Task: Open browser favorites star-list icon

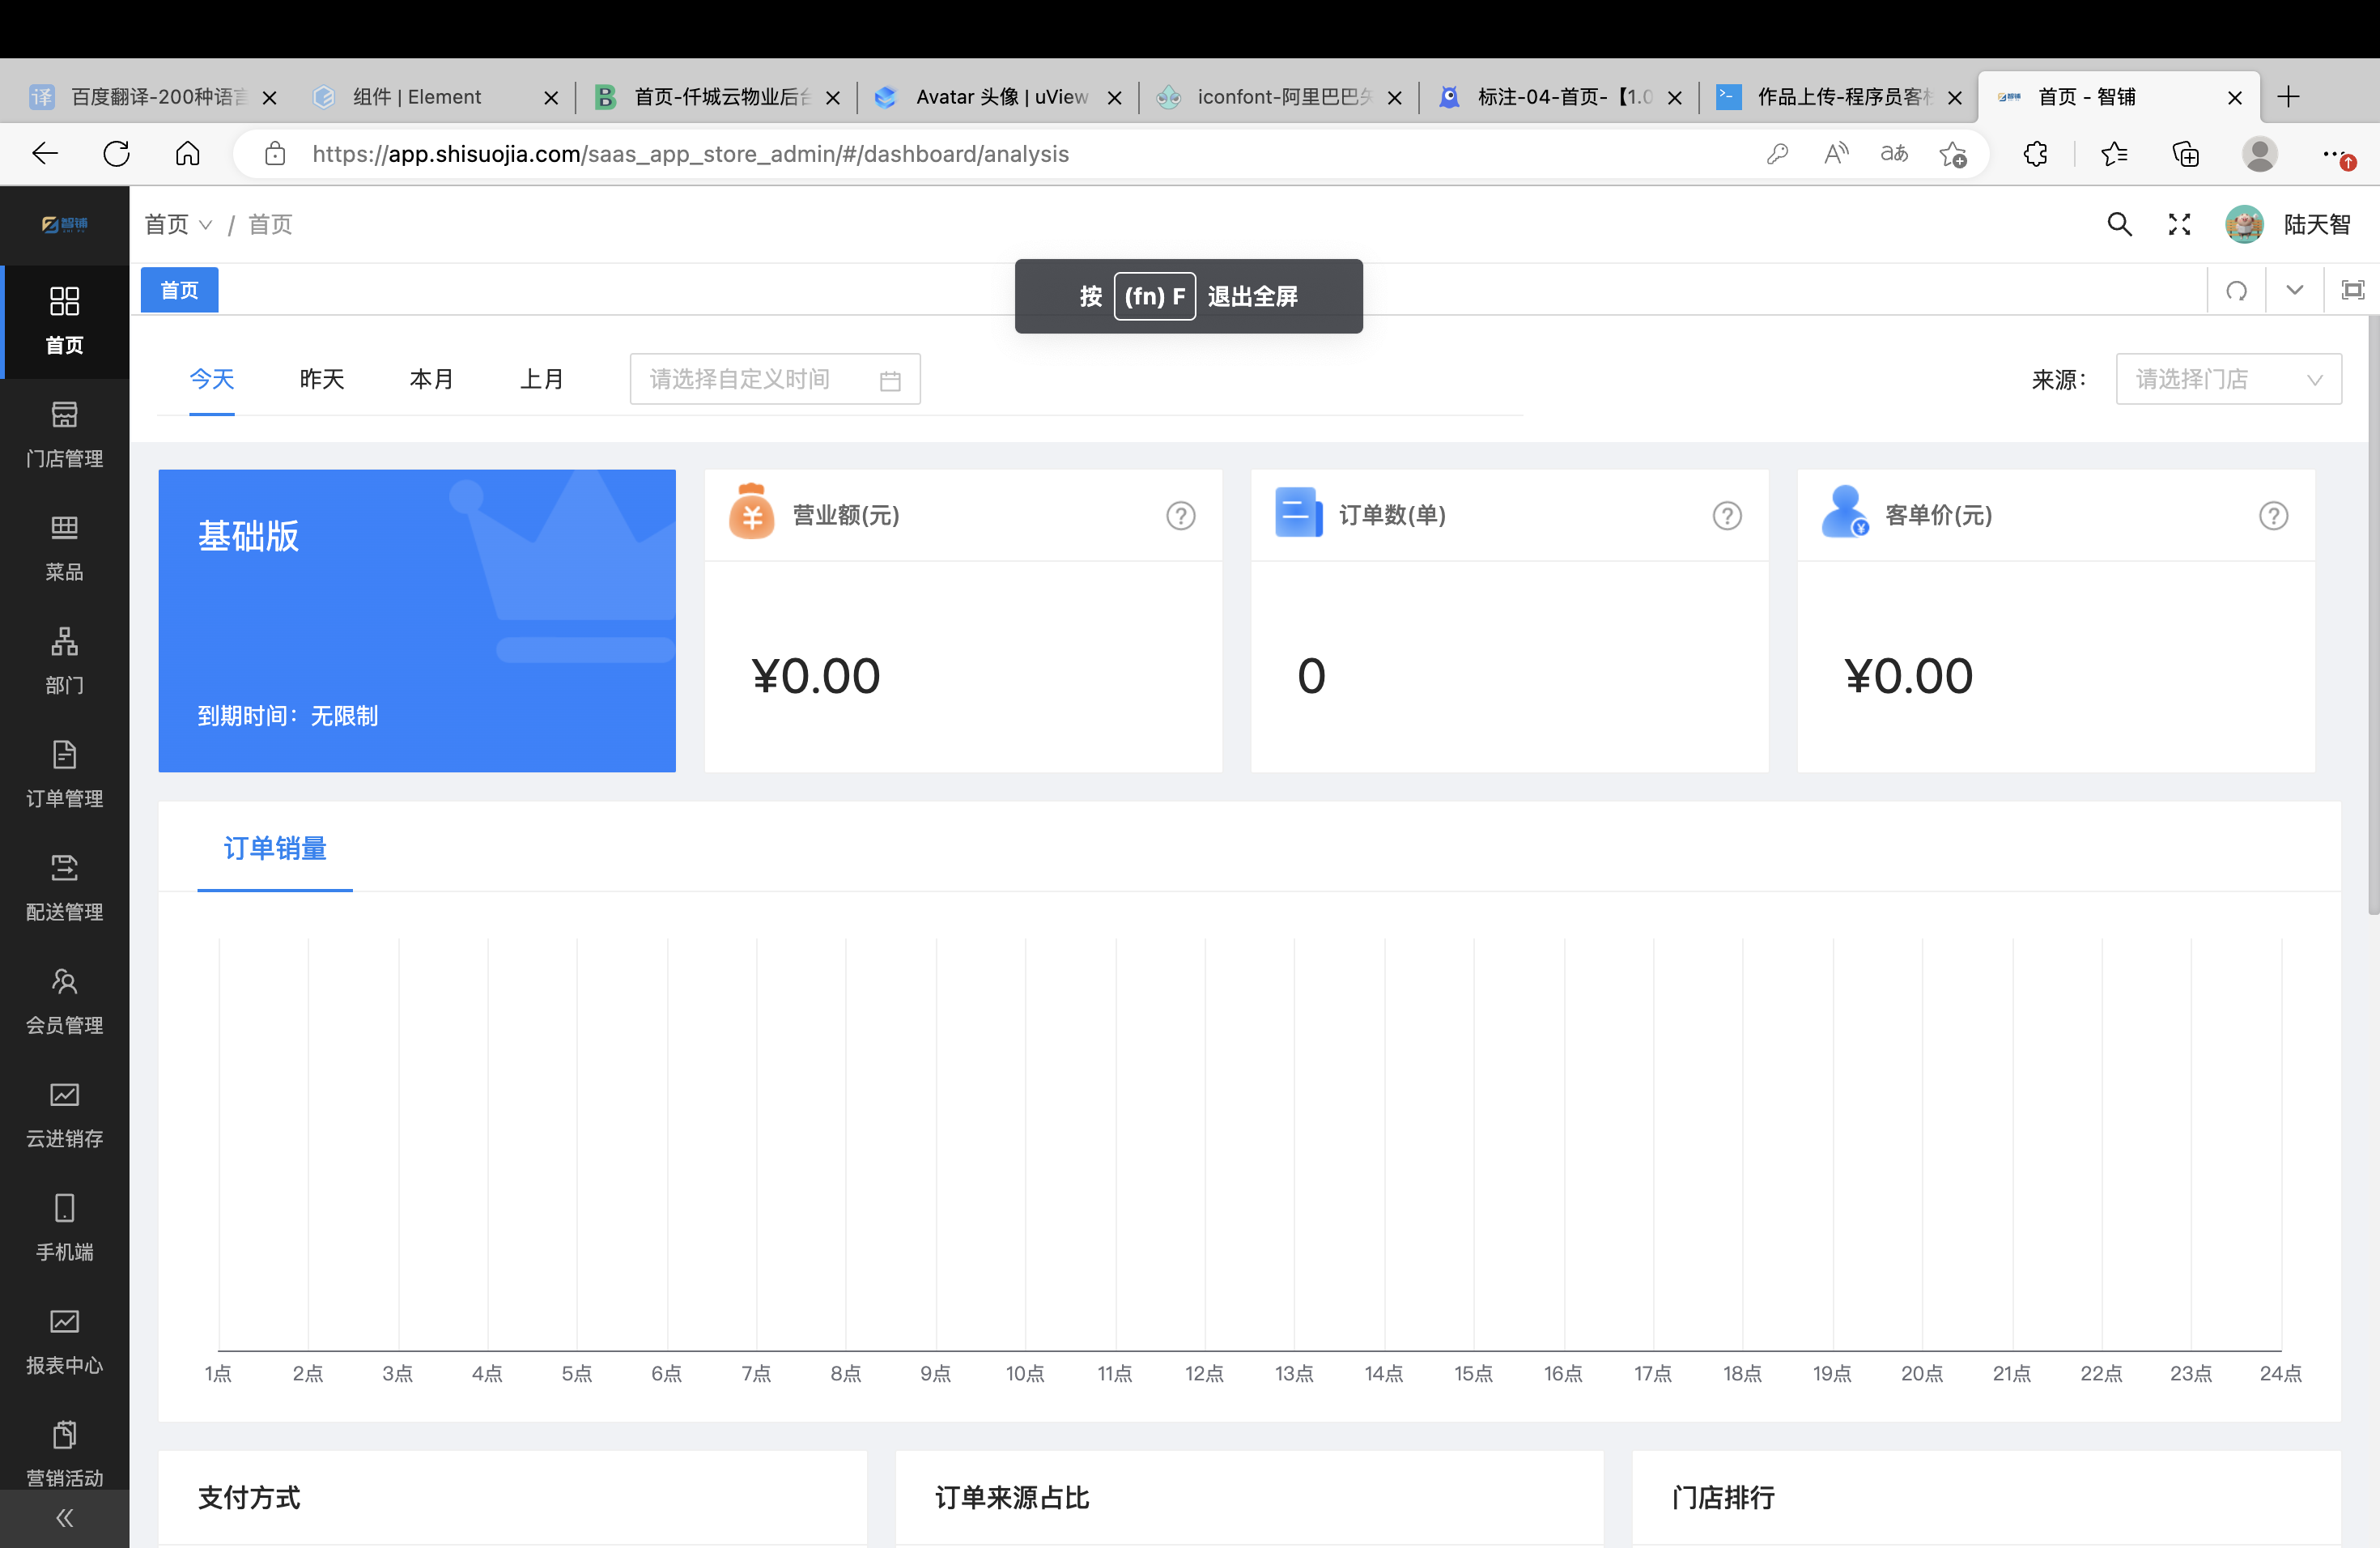Action: click(2114, 153)
